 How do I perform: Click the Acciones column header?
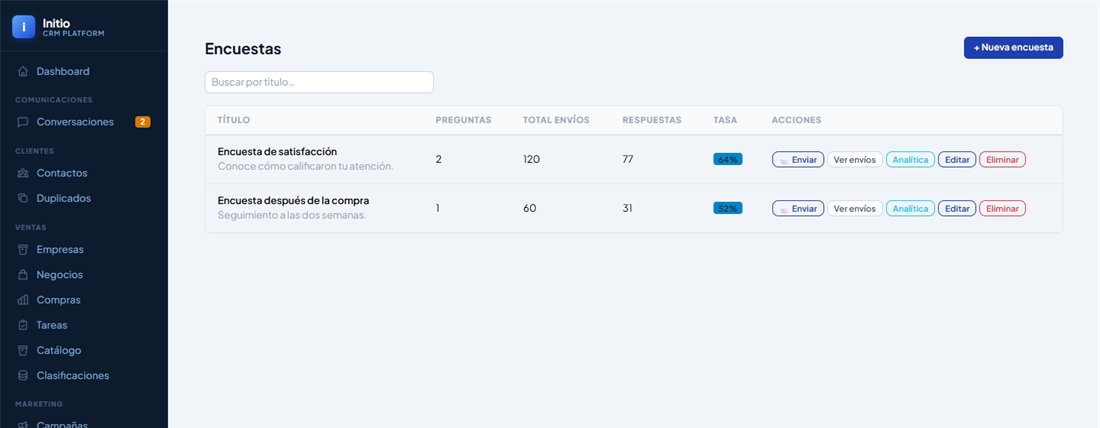796,120
